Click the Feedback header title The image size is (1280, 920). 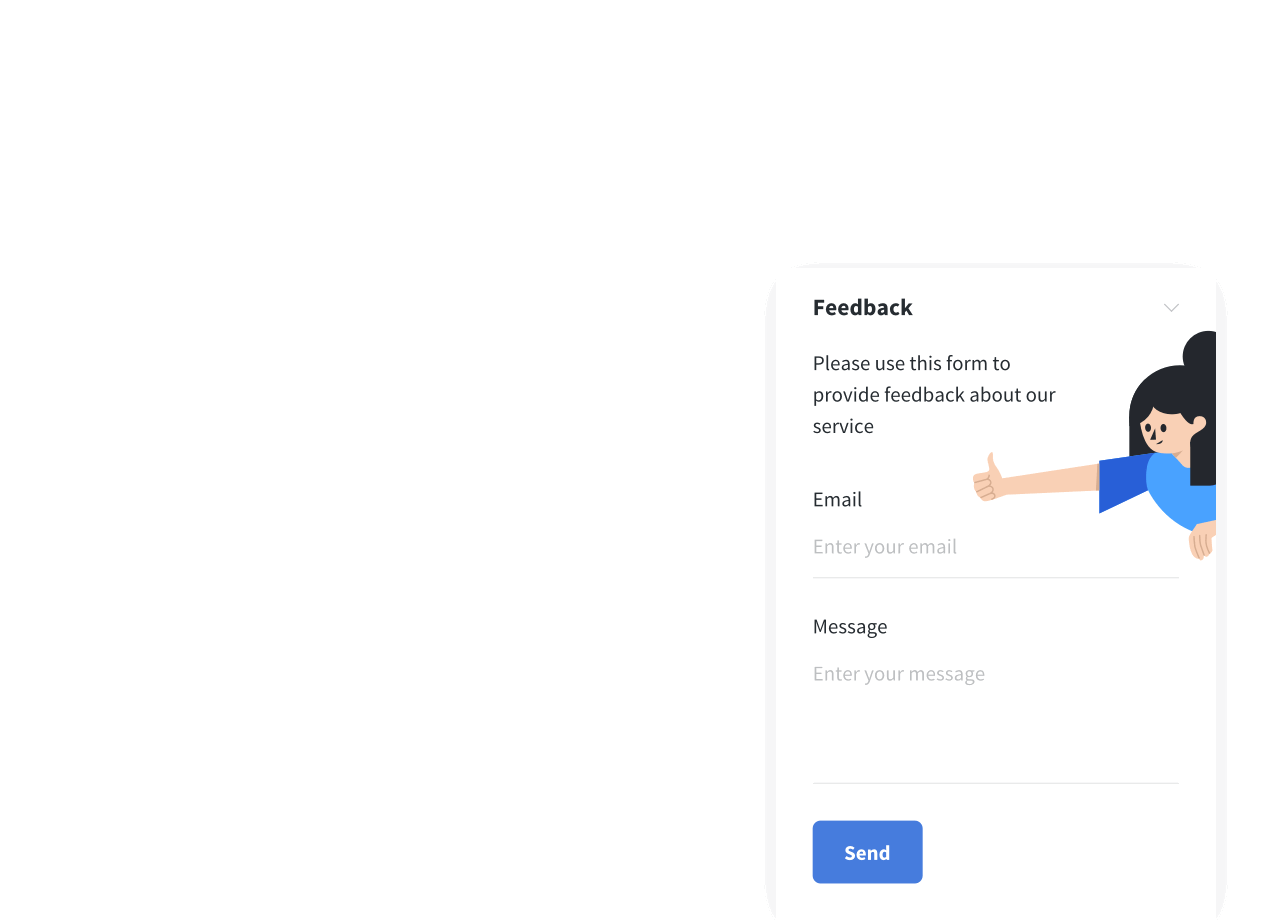pyautogui.click(x=862, y=307)
